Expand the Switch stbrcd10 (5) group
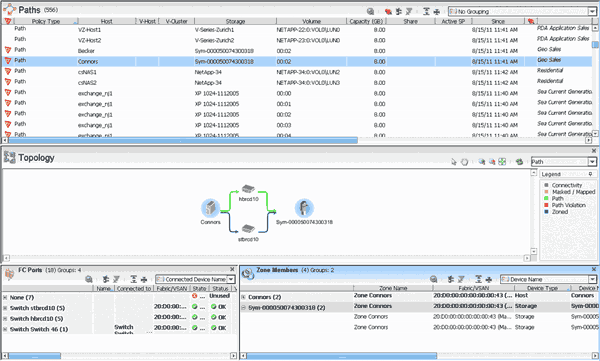Viewport: 600px width, 361px height. 5,308
